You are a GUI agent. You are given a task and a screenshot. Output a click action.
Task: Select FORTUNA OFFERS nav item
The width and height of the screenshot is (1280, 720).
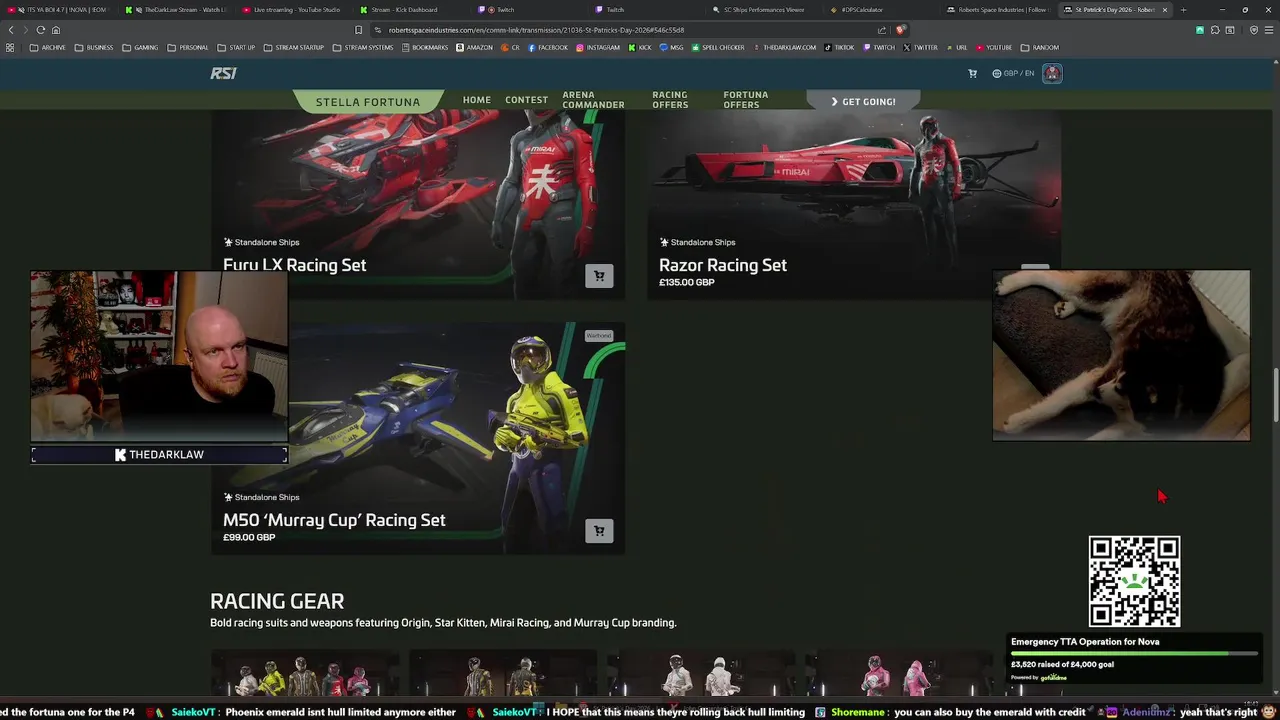[745, 100]
